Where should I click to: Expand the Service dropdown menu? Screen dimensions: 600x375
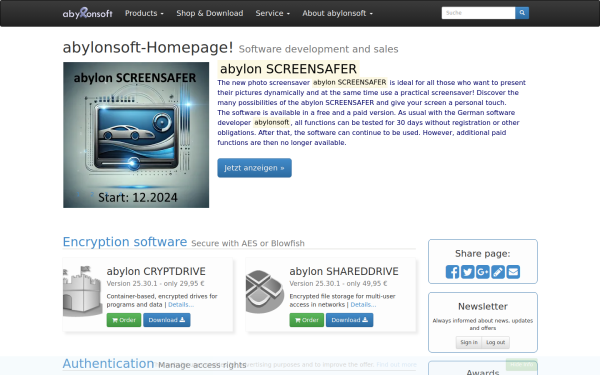tap(272, 13)
